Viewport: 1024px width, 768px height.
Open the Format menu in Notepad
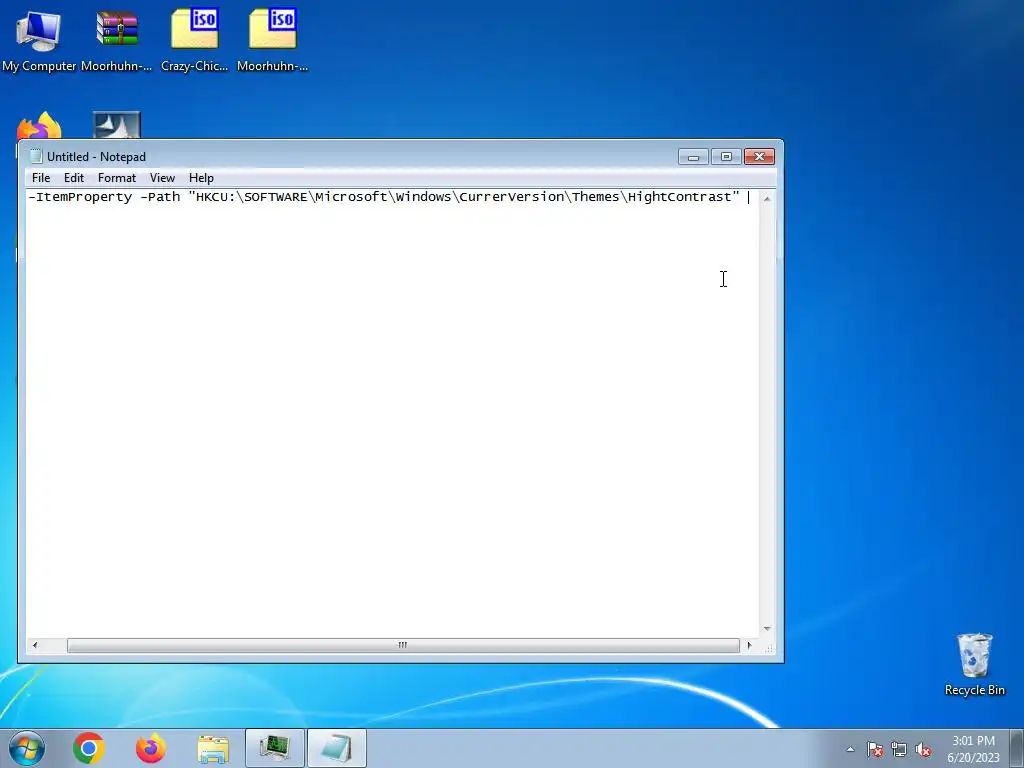click(x=117, y=178)
